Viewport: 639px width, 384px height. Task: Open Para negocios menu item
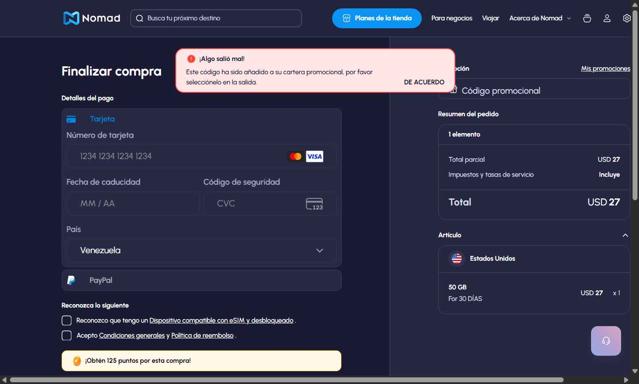click(x=452, y=18)
